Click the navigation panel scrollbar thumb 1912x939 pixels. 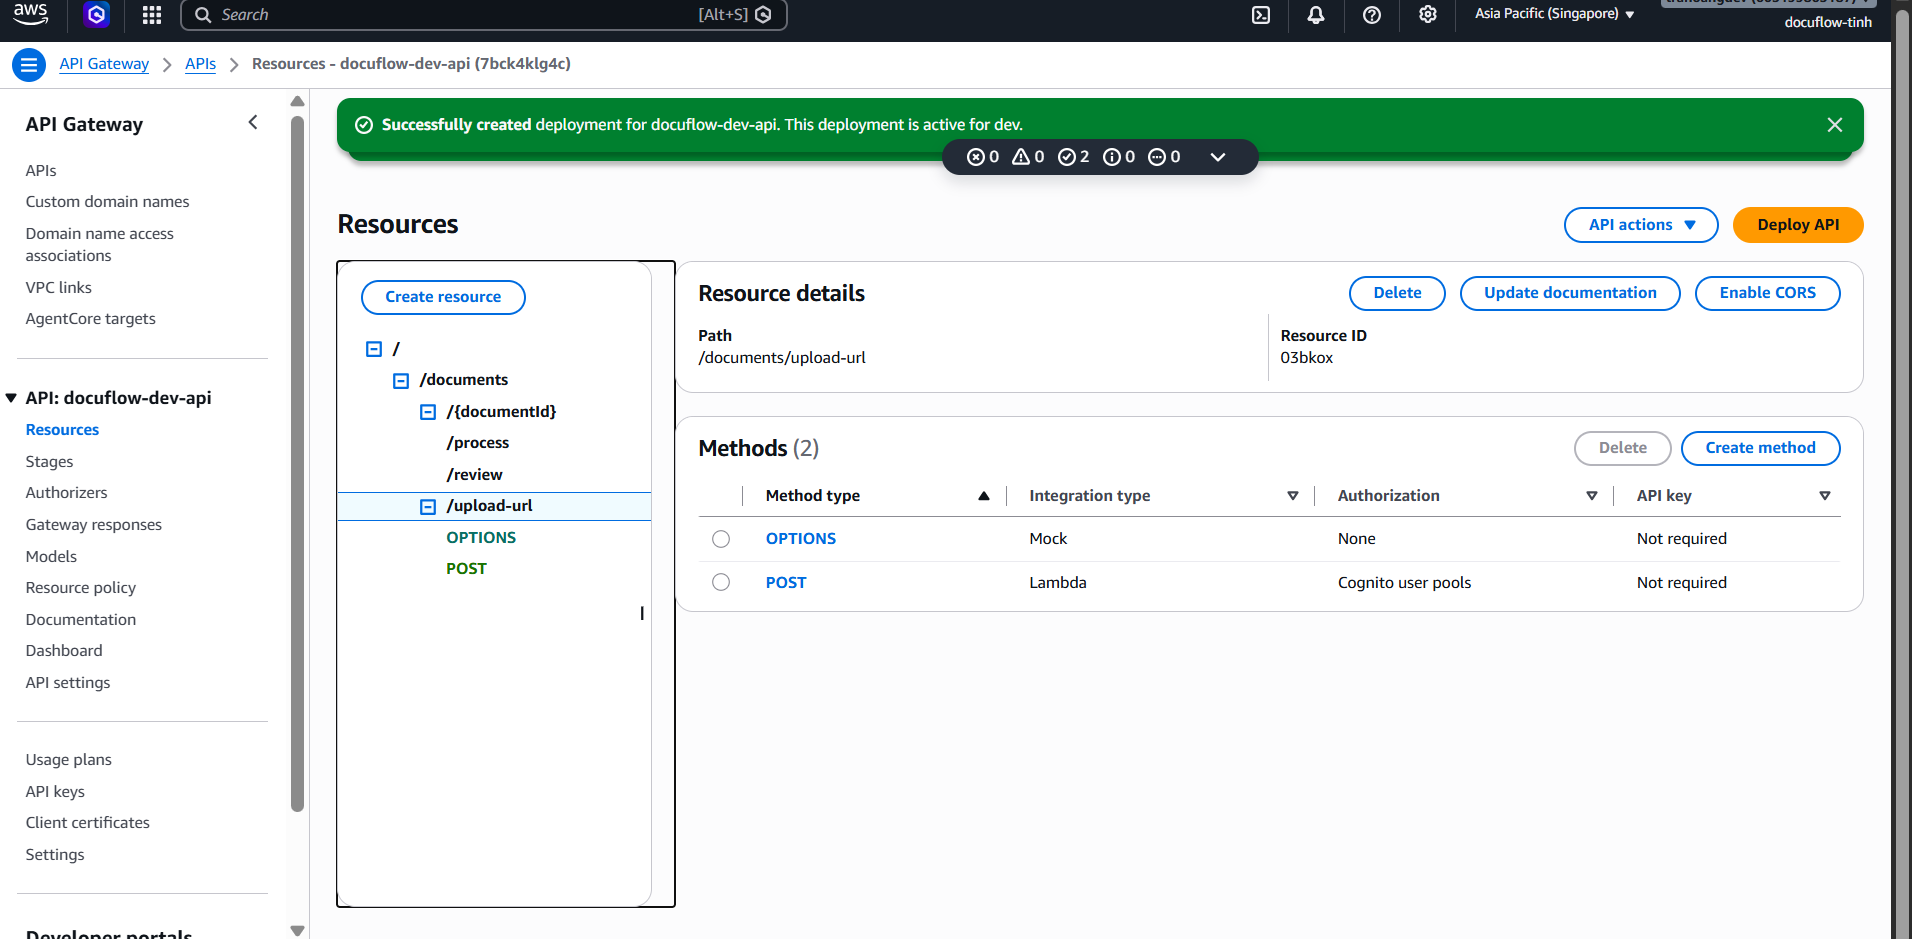(297, 464)
